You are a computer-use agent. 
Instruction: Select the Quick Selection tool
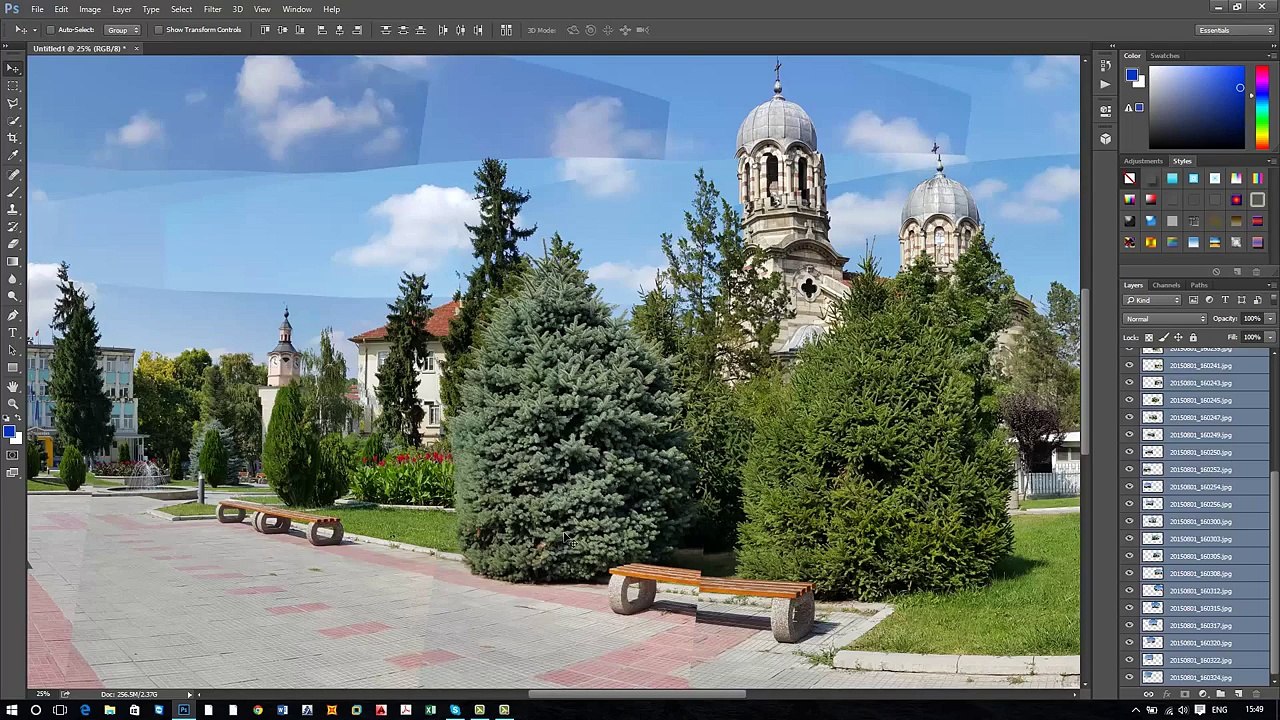tap(13, 121)
